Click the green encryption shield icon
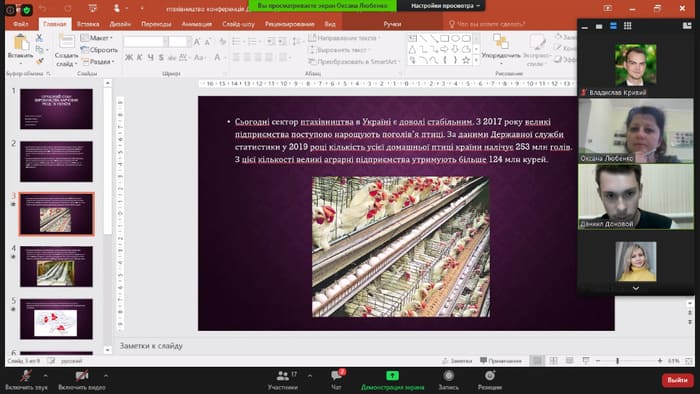The height and width of the screenshot is (394, 700). [x=26, y=10]
